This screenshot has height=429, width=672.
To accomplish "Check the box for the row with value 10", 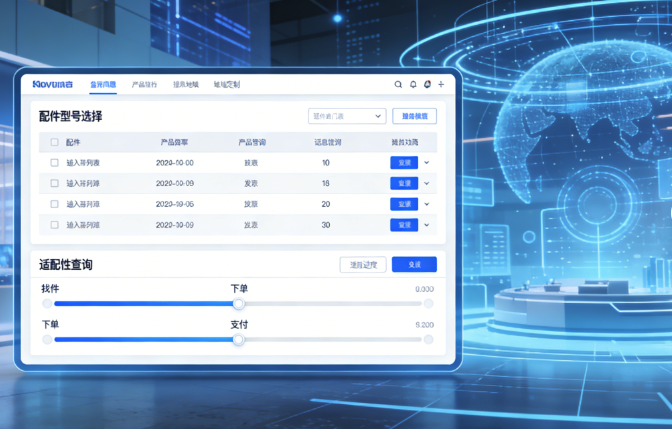I will (55, 162).
